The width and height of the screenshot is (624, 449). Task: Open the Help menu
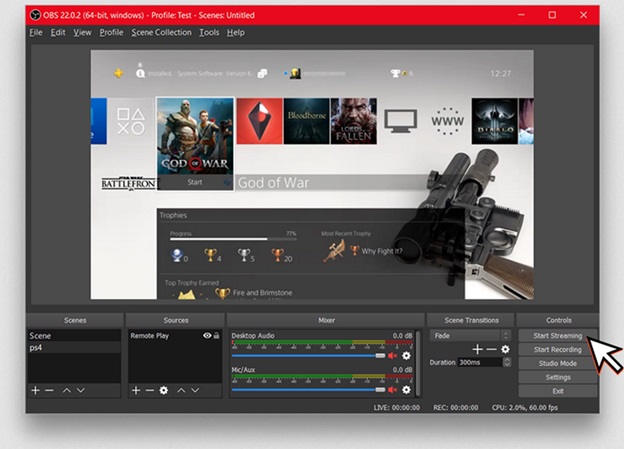[236, 33]
